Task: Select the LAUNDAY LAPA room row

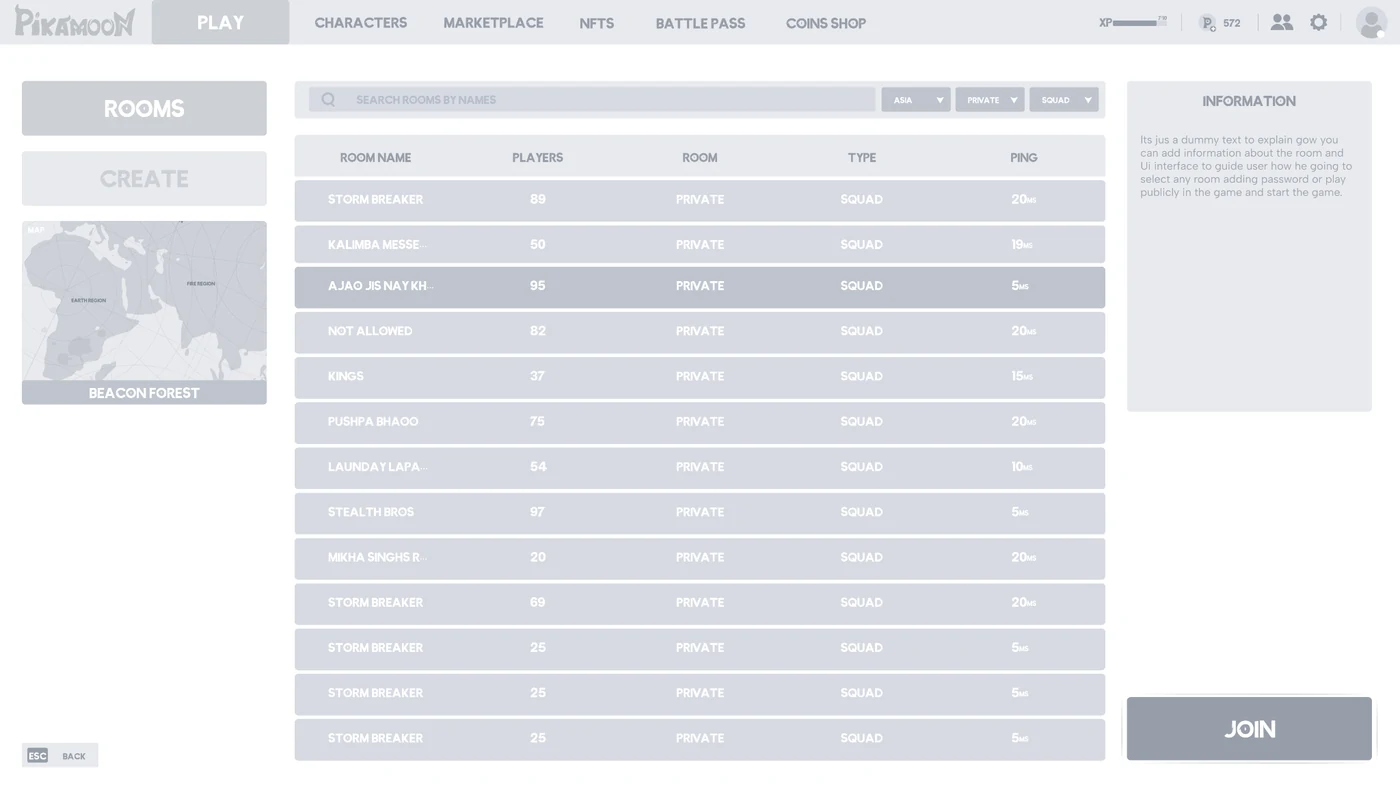Action: click(x=700, y=468)
